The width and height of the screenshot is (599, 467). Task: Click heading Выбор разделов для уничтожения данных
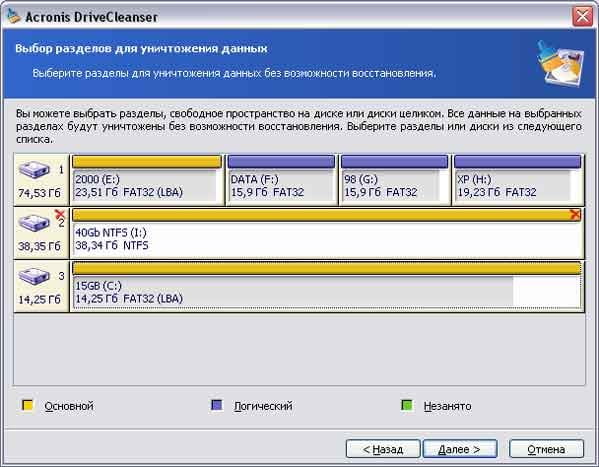[141, 49]
